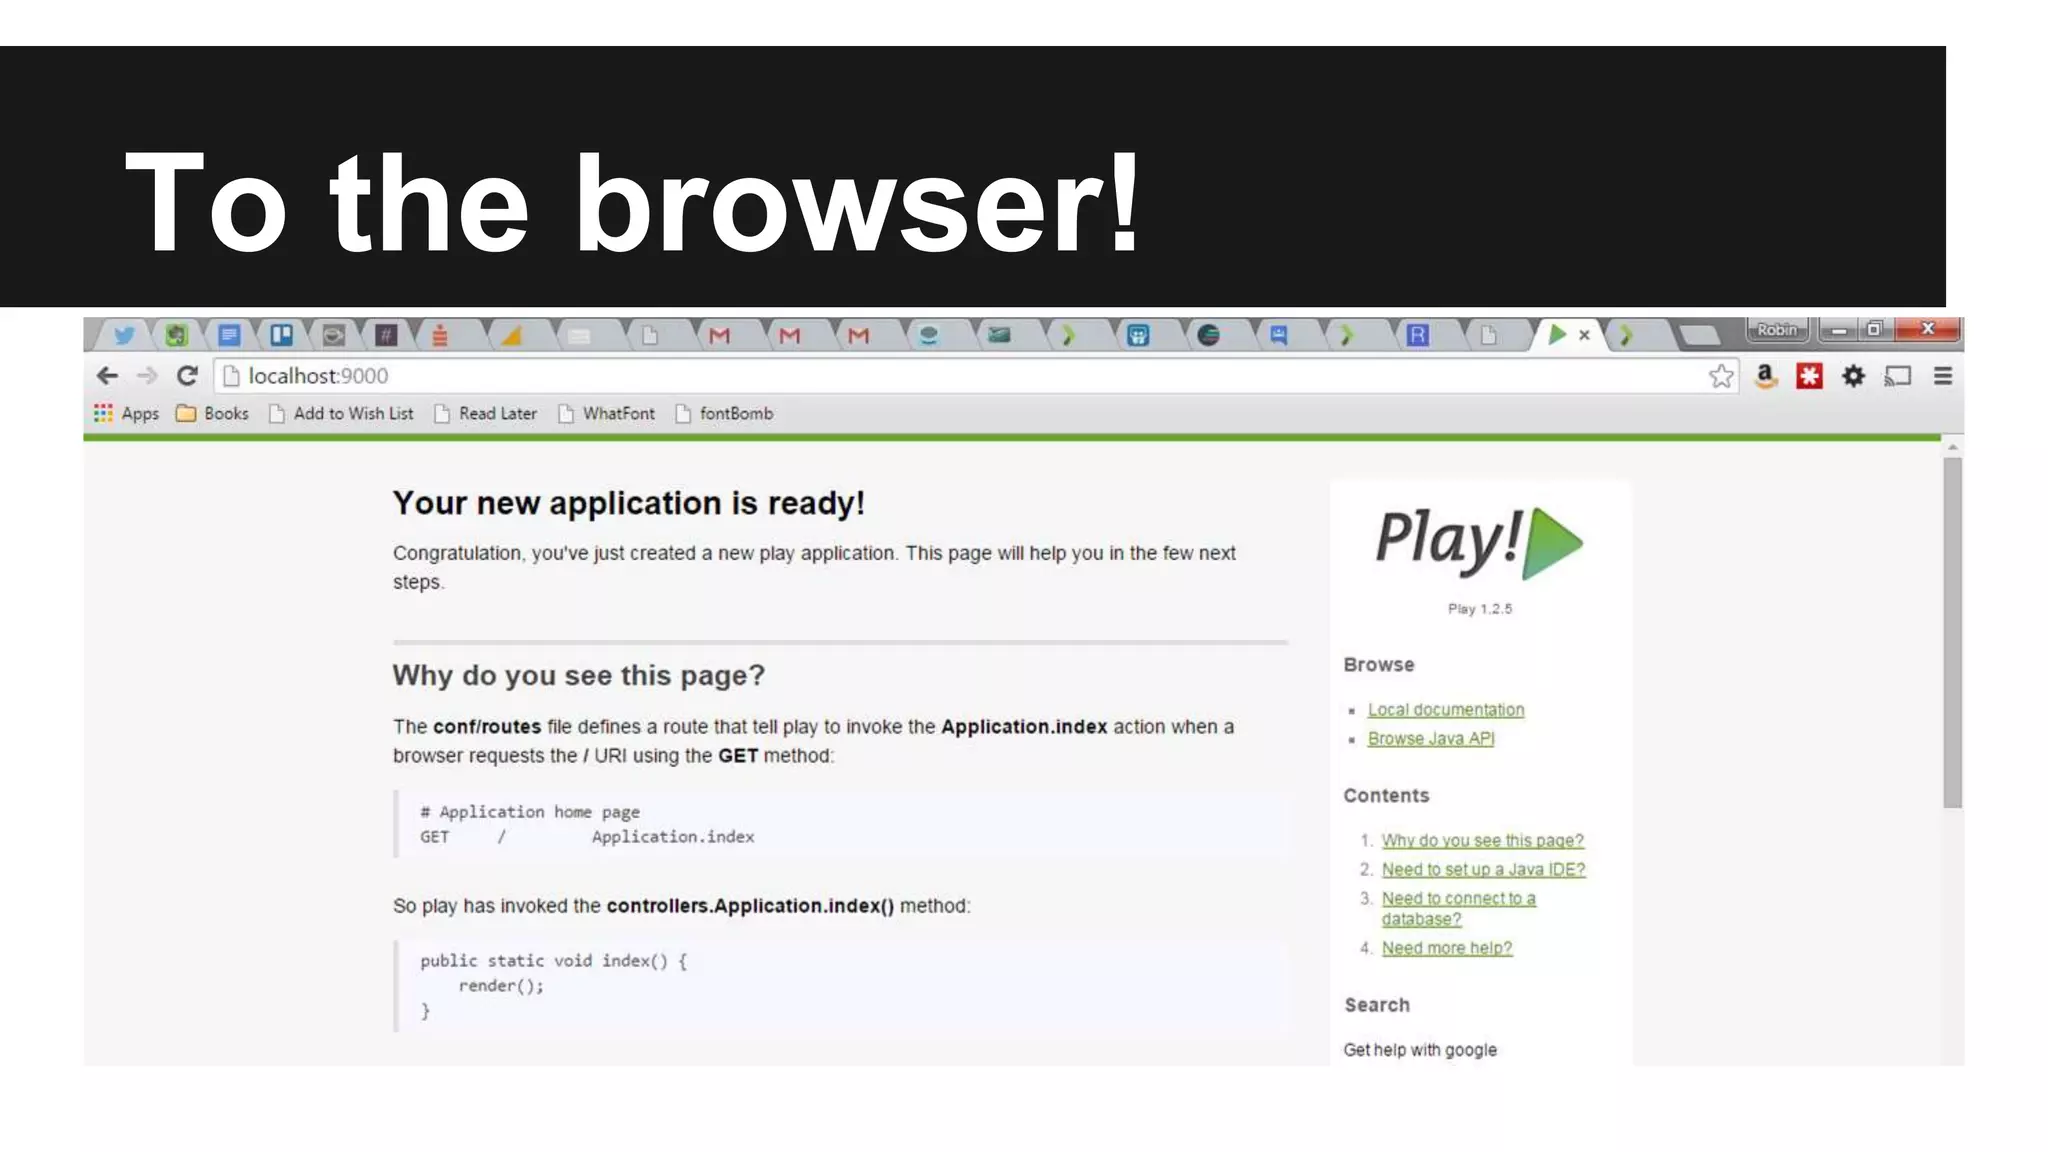Click the gear extension icon
The width and height of the screenshot is (2048, 1152).
click(1853, 376)
